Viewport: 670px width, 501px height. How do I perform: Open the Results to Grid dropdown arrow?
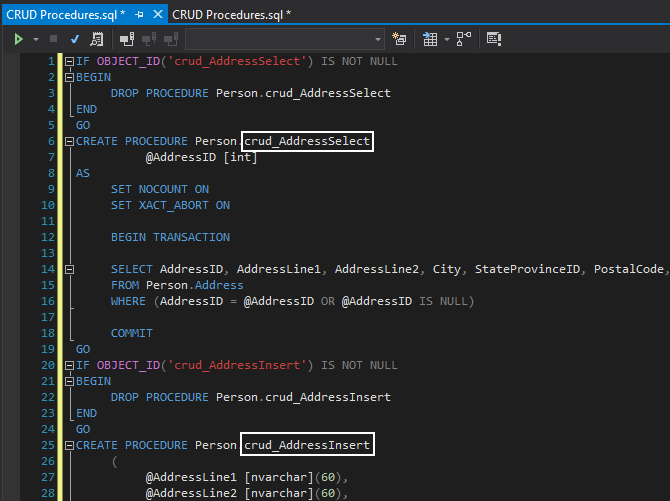point(447,39)
